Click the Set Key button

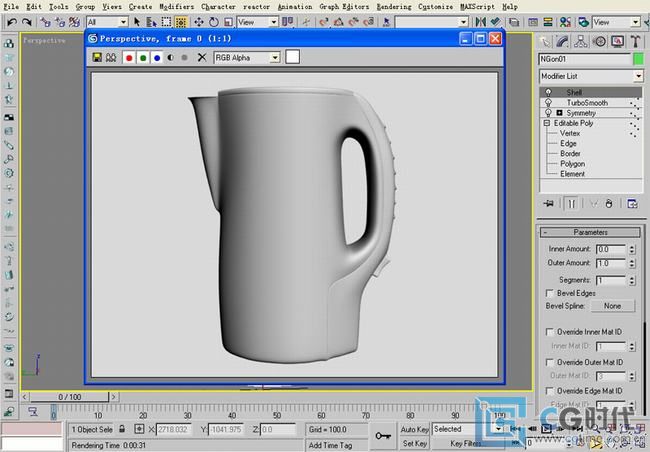[414, 443]
